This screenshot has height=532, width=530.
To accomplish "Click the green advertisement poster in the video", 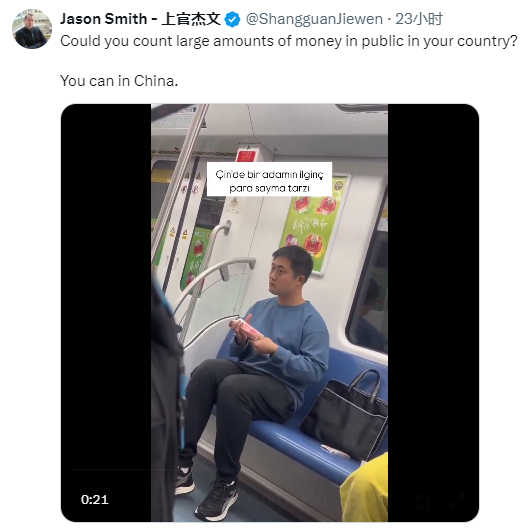I will pyautogui.click(x=314, y=224).
